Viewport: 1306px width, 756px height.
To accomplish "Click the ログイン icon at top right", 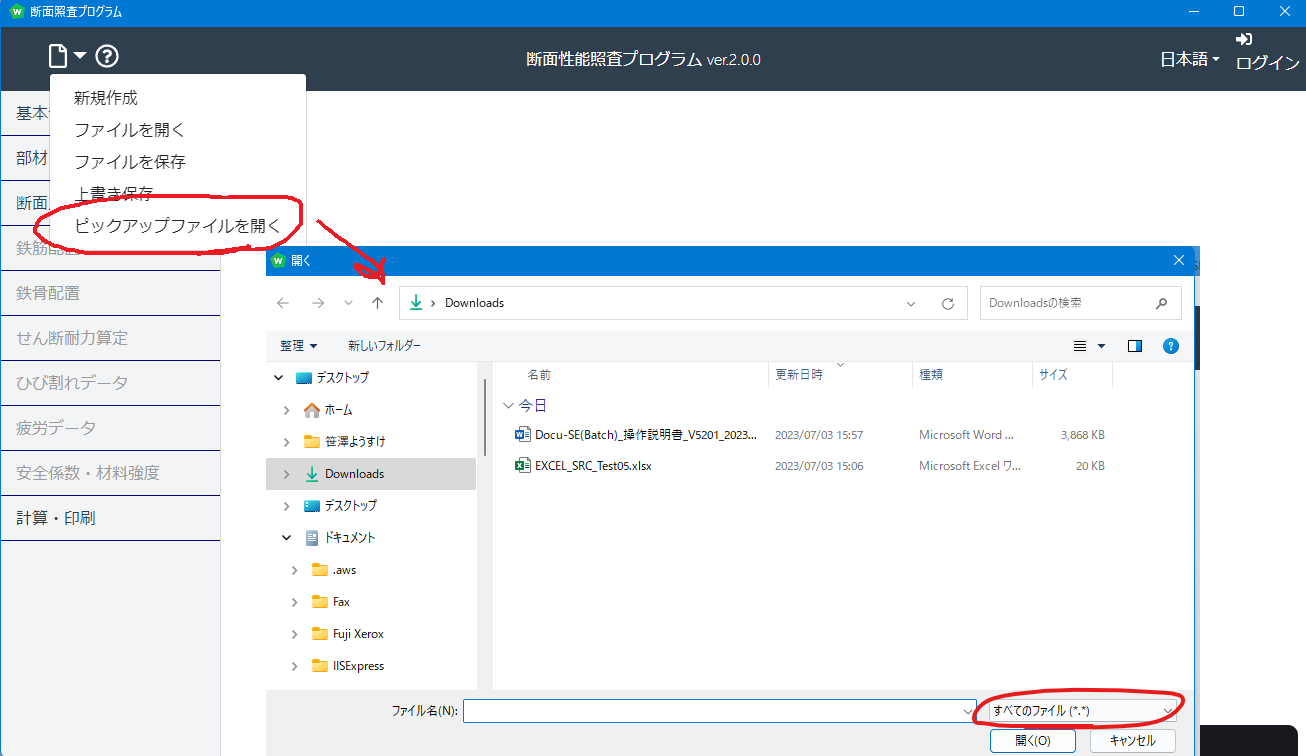I will [x=1243, y=40].
